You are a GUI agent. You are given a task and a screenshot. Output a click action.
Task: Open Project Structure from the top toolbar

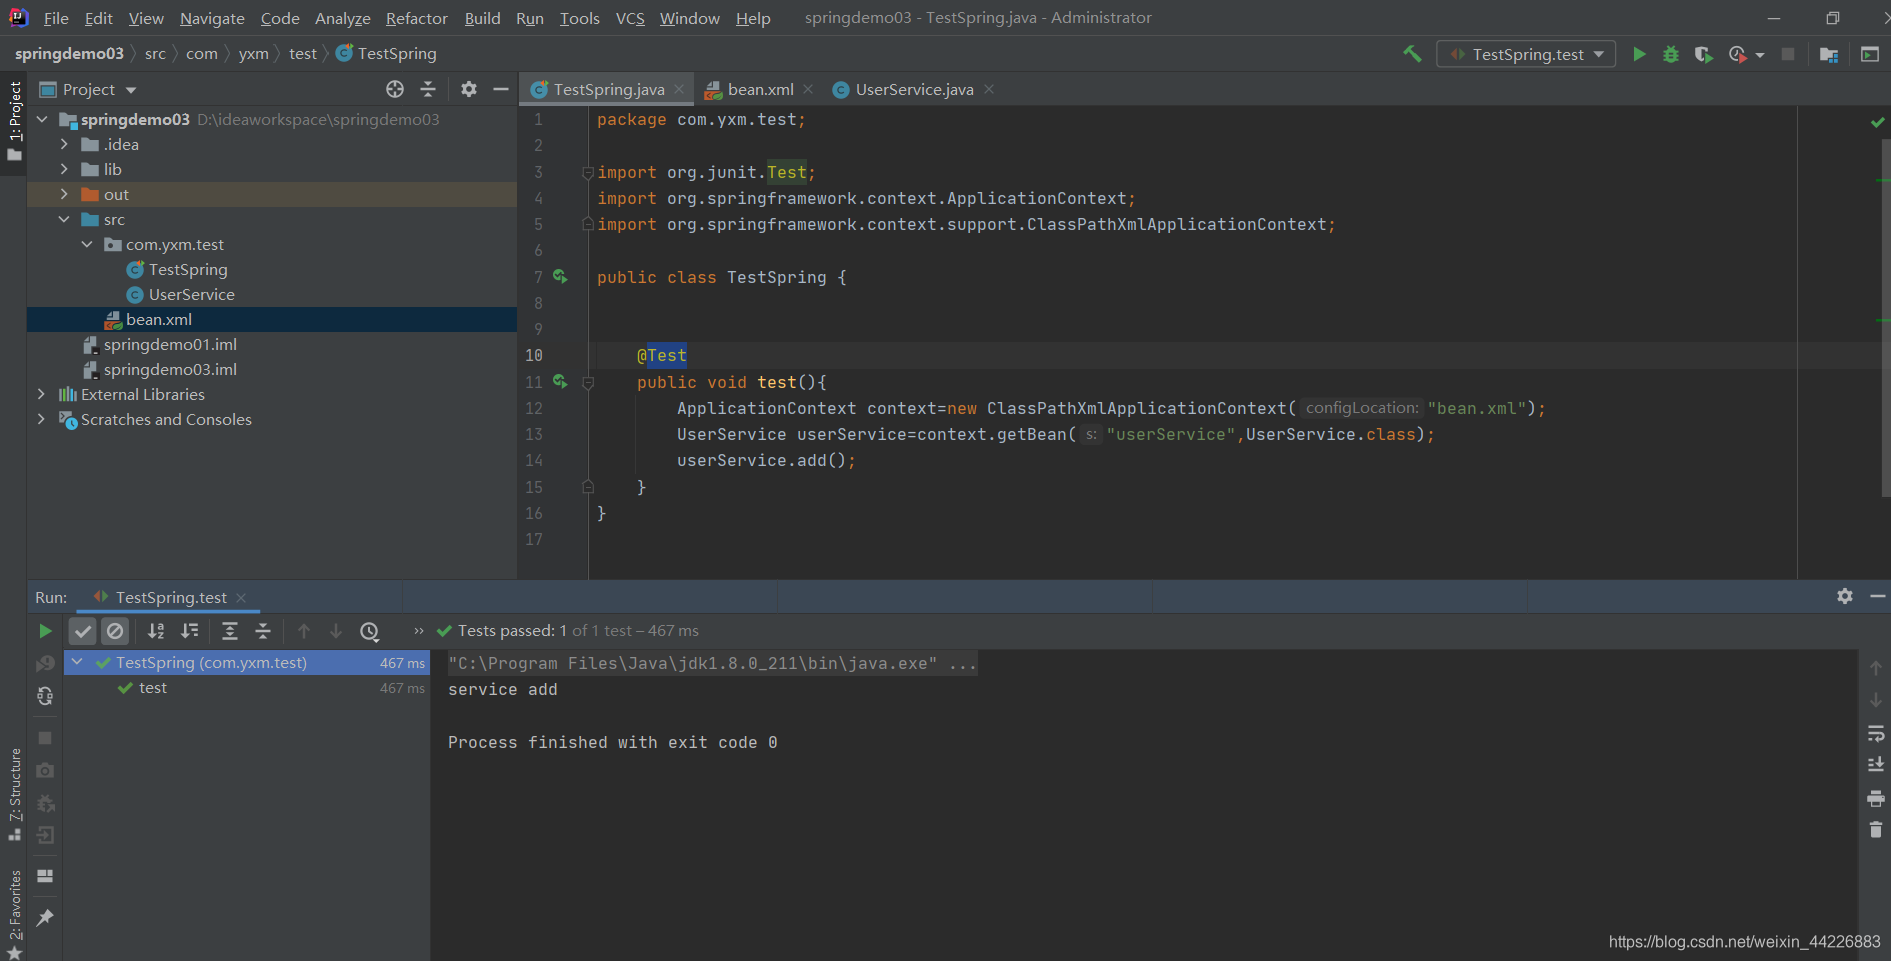click(1829, 54)
